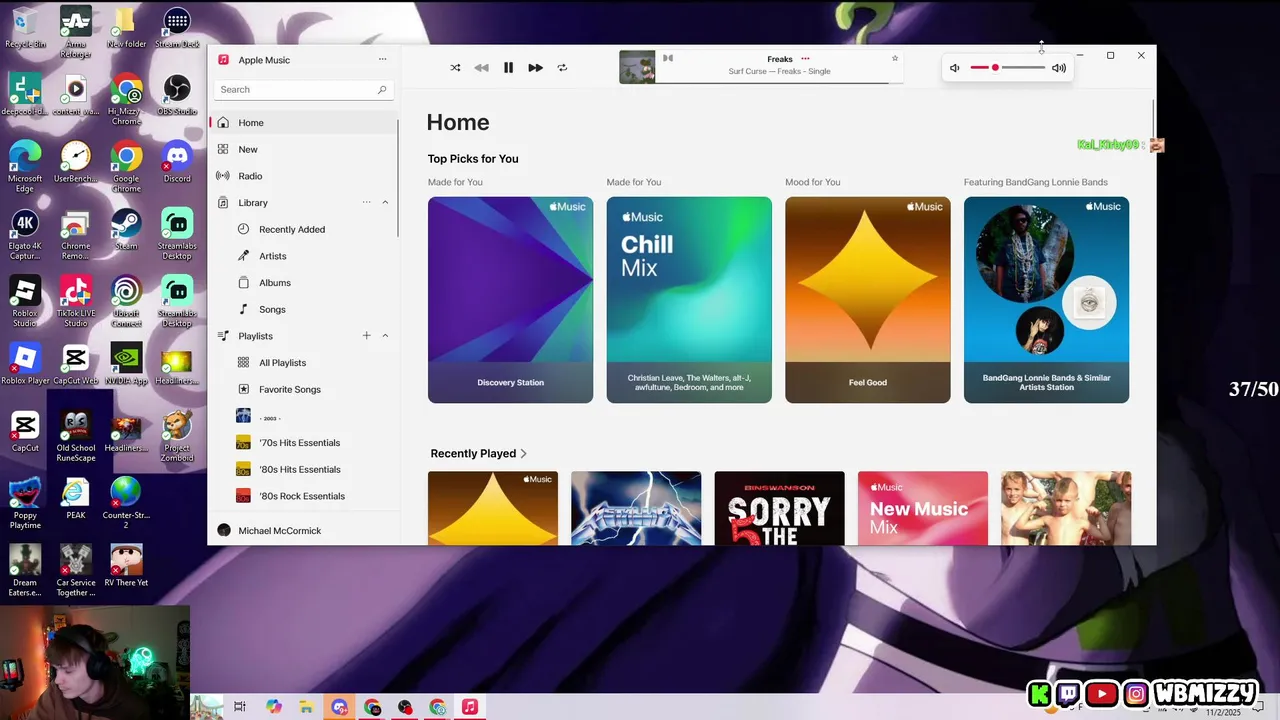This screenshot has height=720, width=1280.
Task: Open the Apple Music sidebar options menu
Action: tap(382, 60)
